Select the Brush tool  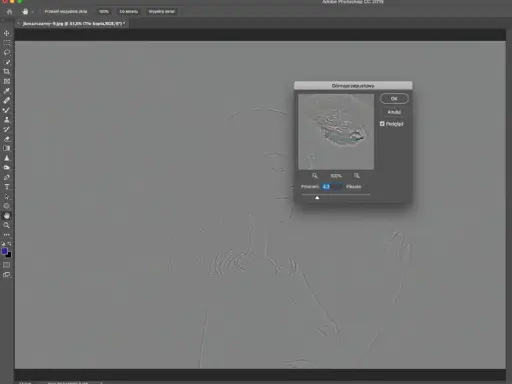(x=7, y=110)
